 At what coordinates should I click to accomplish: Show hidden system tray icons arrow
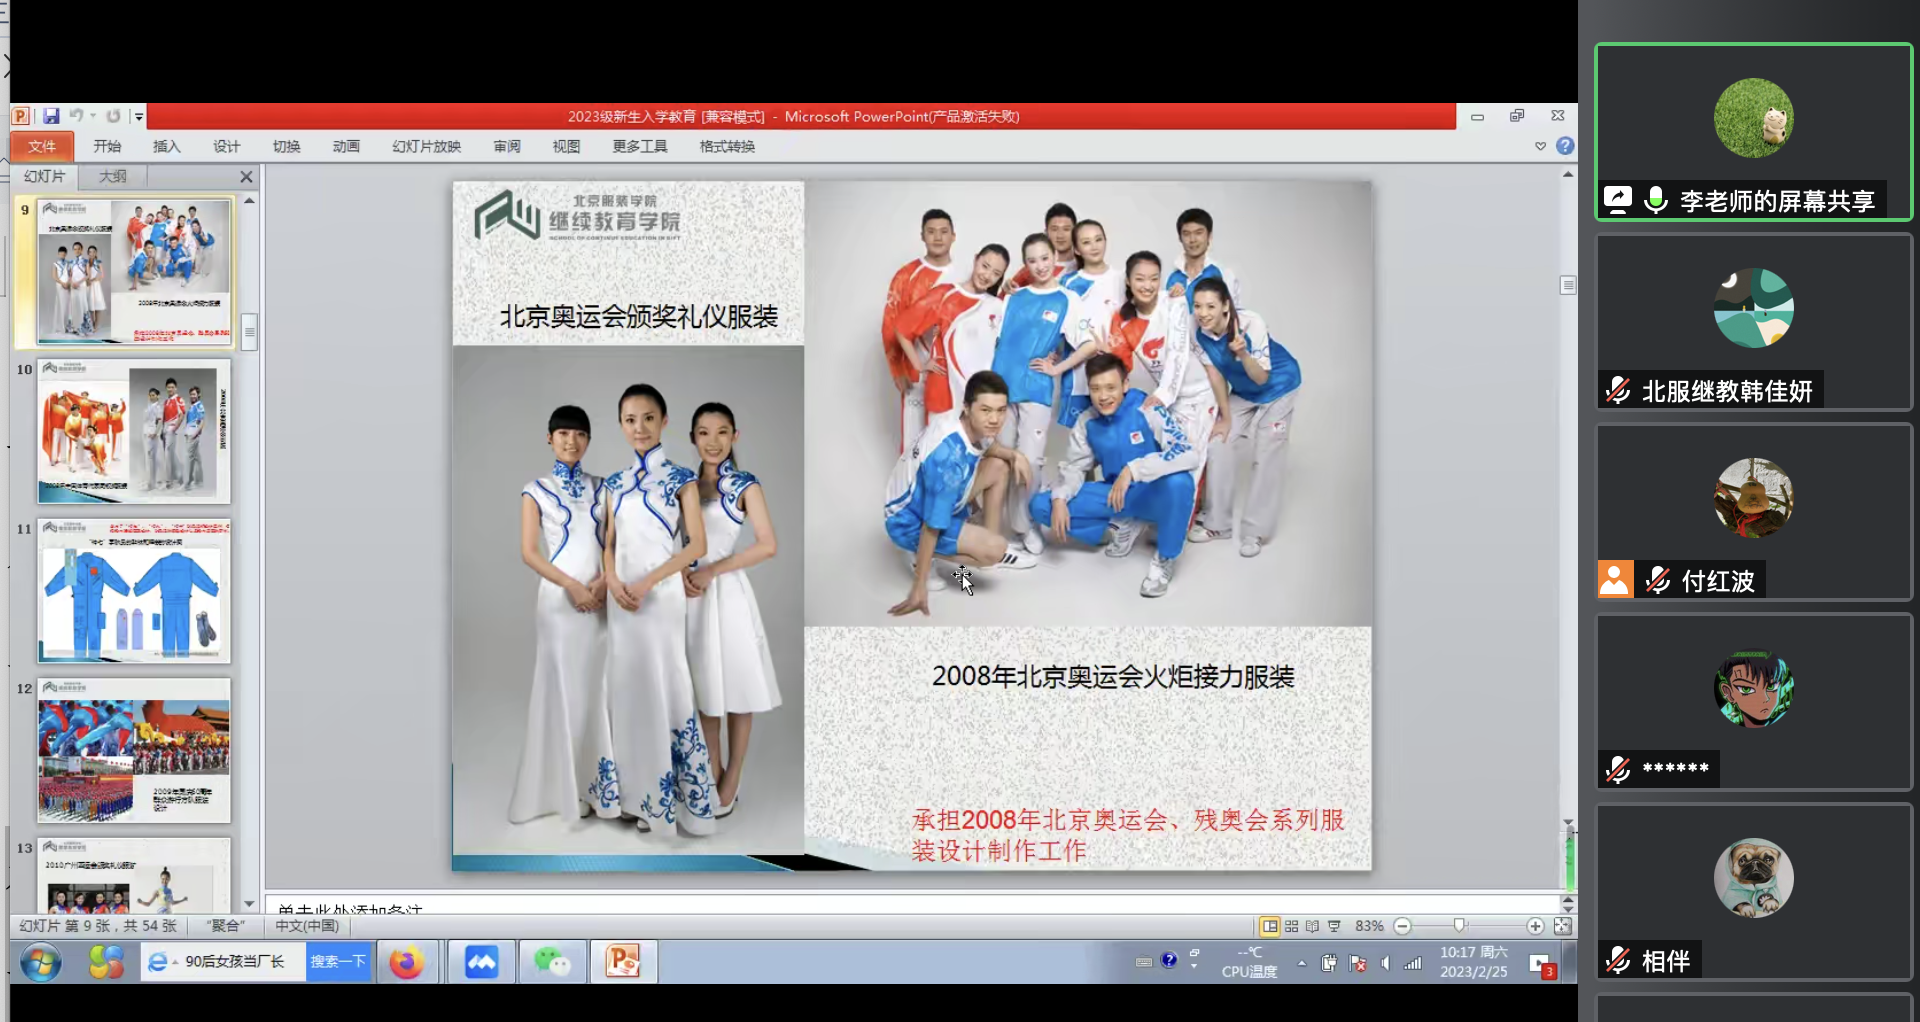pos(1301,963)
